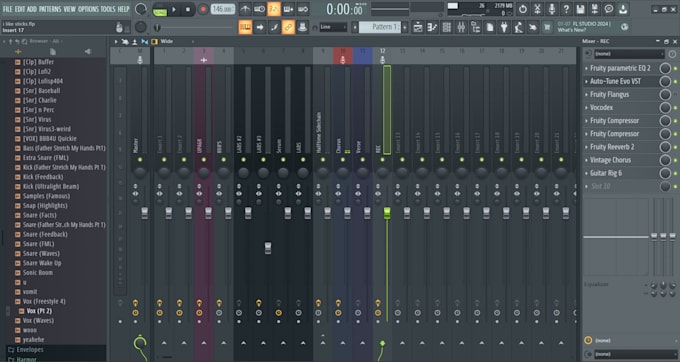Open the TOOLS menu

[x=108, y=9]
